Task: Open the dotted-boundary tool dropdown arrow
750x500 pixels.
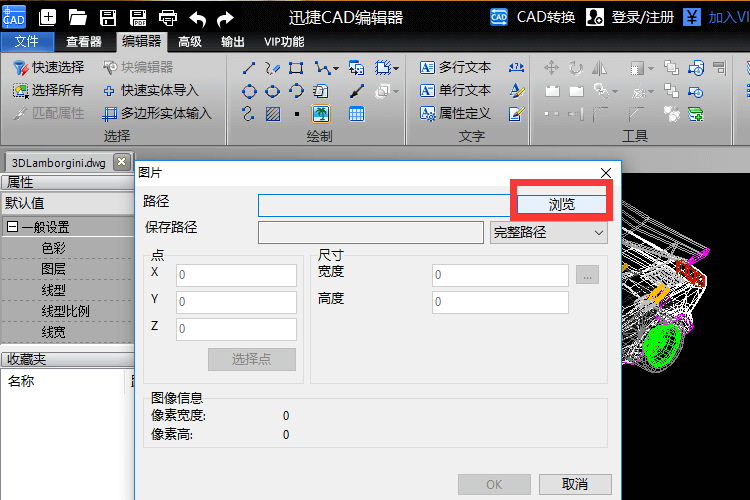Action: (x=396, y=69)
